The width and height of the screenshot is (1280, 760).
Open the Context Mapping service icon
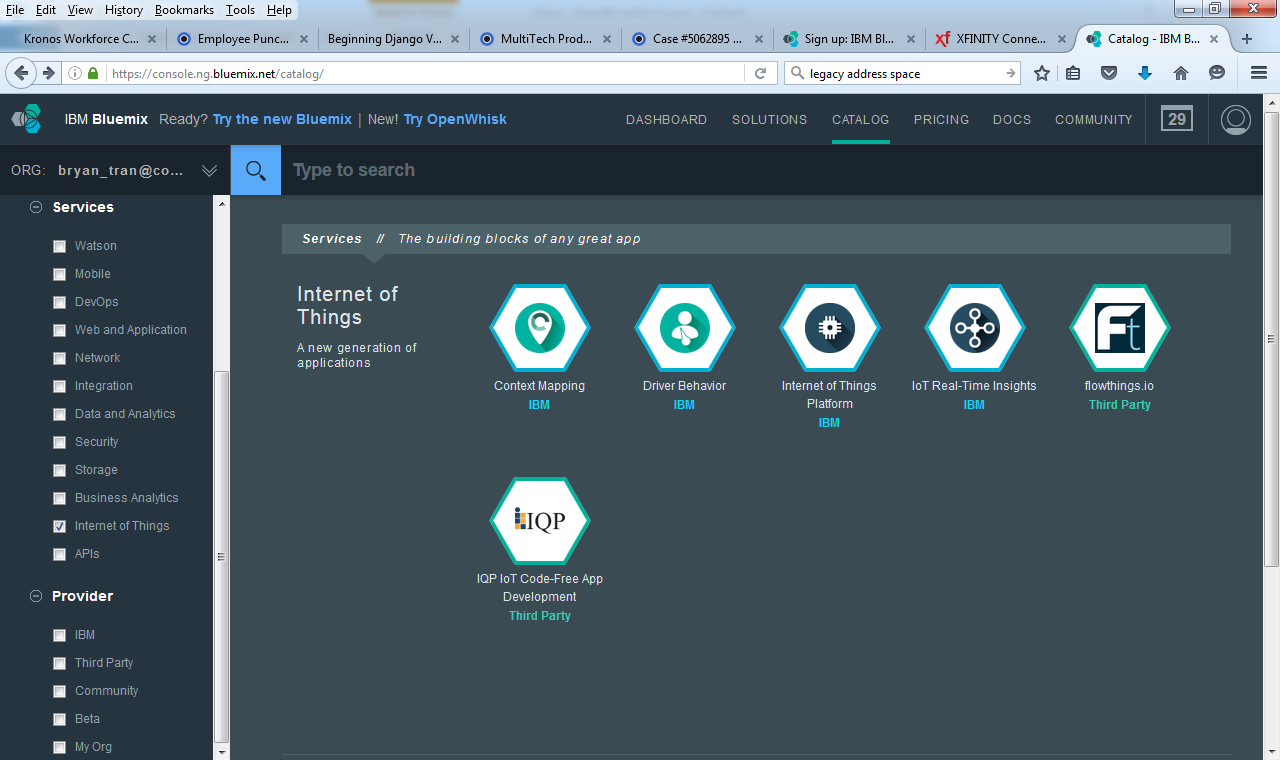[x=539, y=328]
